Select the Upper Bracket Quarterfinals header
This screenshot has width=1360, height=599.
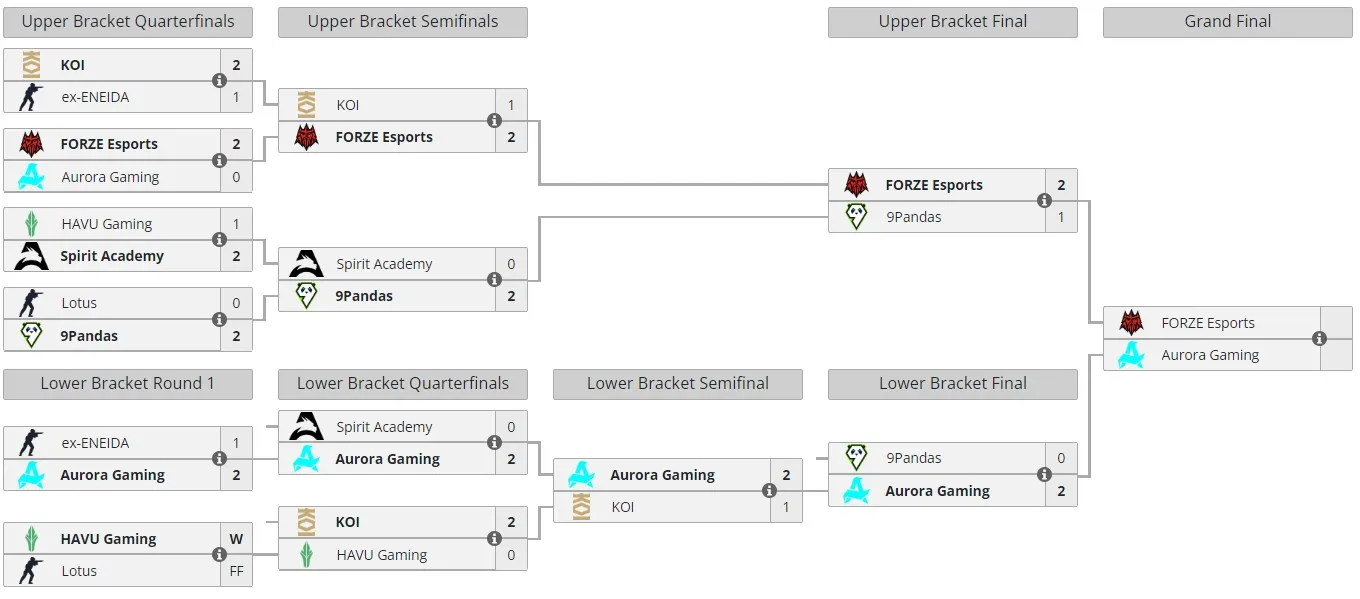point(128,22)
